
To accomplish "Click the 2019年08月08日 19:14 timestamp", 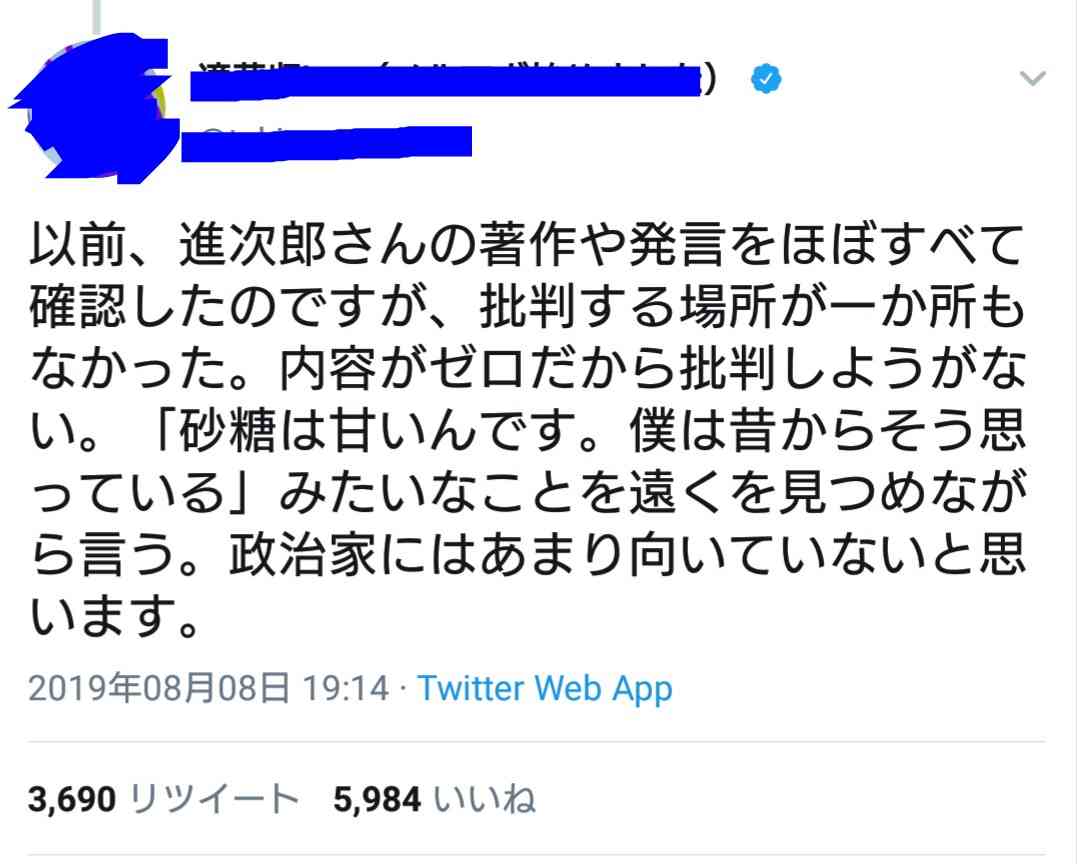I will pyautogui.click(x=209, y=688).
